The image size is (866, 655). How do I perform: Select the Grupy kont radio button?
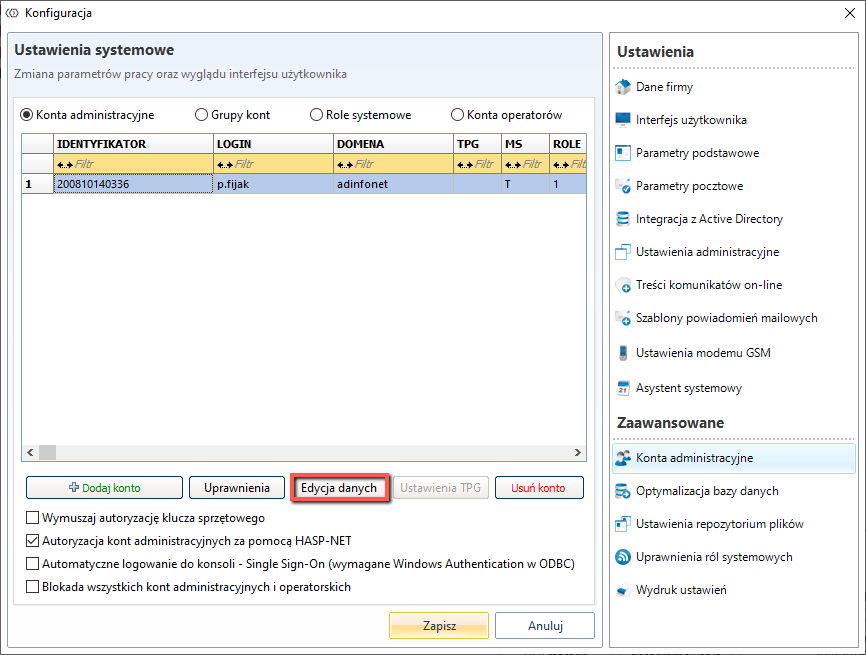click(202, 115)
